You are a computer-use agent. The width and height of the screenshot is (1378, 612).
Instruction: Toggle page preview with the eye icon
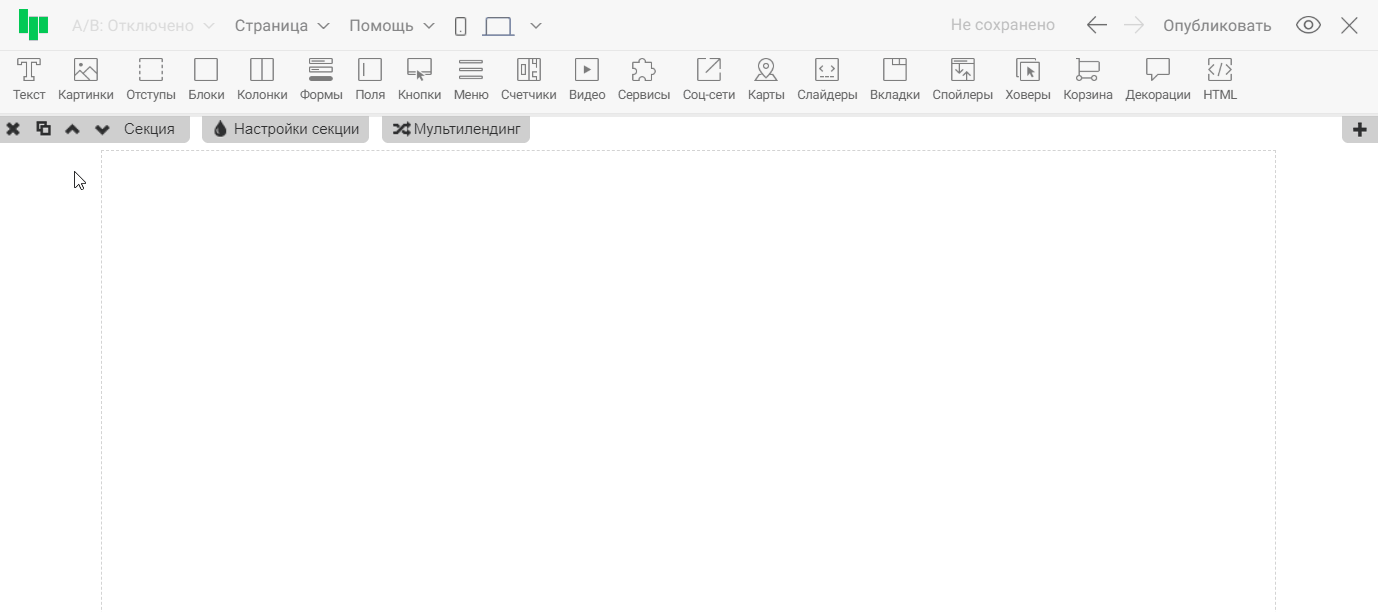click(1308, 26)
